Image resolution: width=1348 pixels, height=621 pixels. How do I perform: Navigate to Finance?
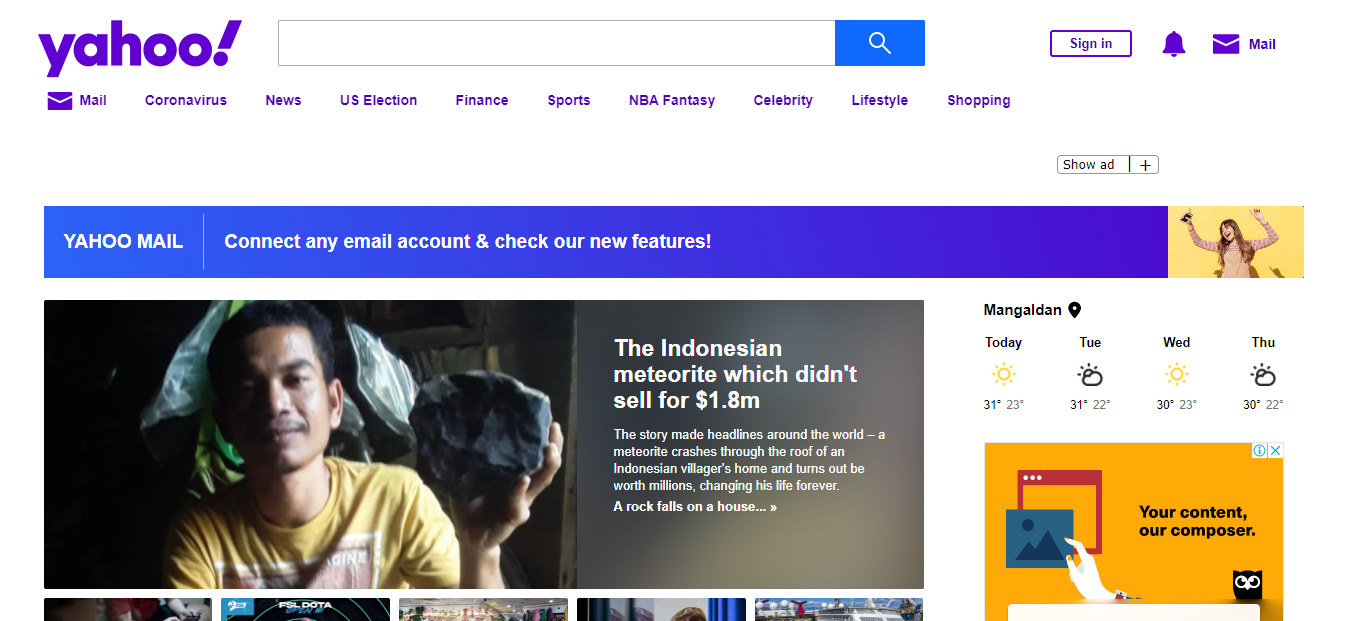coord(482,100)
